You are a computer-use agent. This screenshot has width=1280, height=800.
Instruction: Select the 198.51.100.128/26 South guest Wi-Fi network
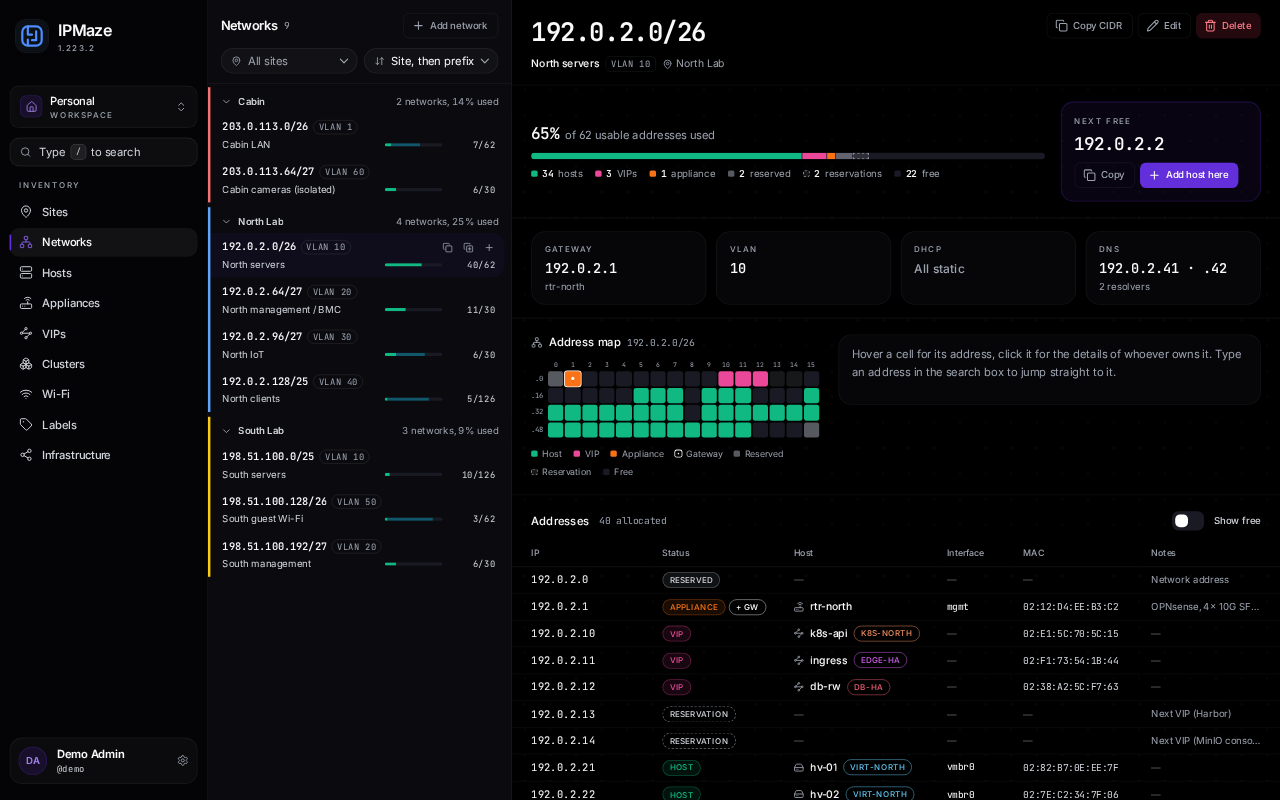[x=359, y=510]
